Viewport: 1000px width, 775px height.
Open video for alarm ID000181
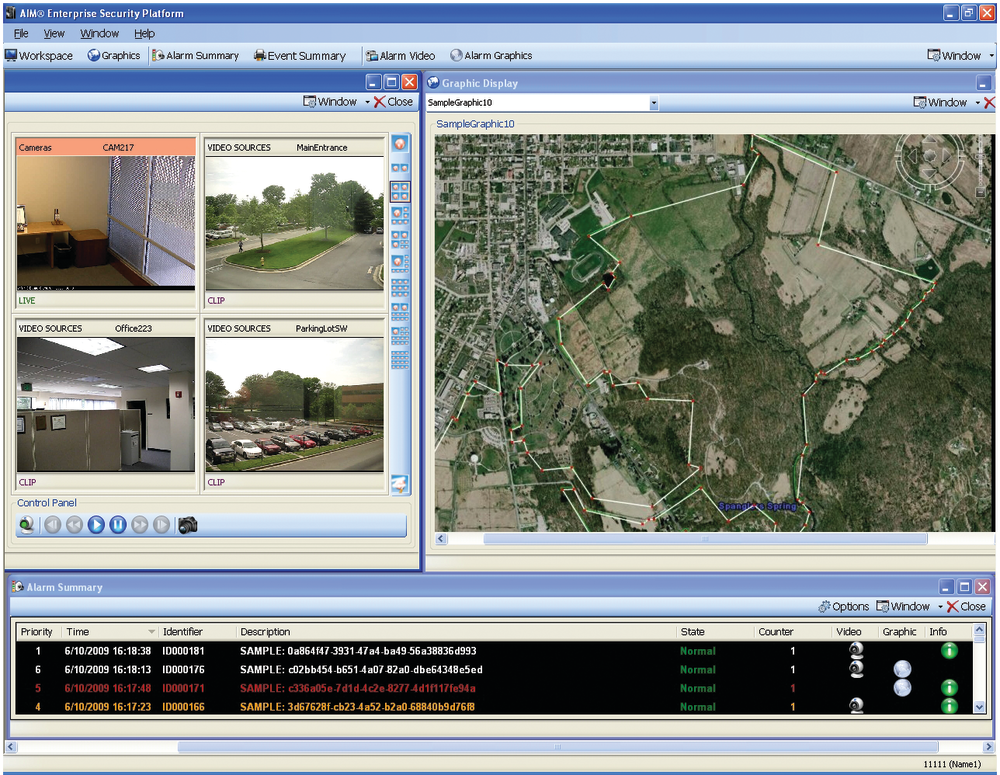pyautogui.click(x=855, y=651)
